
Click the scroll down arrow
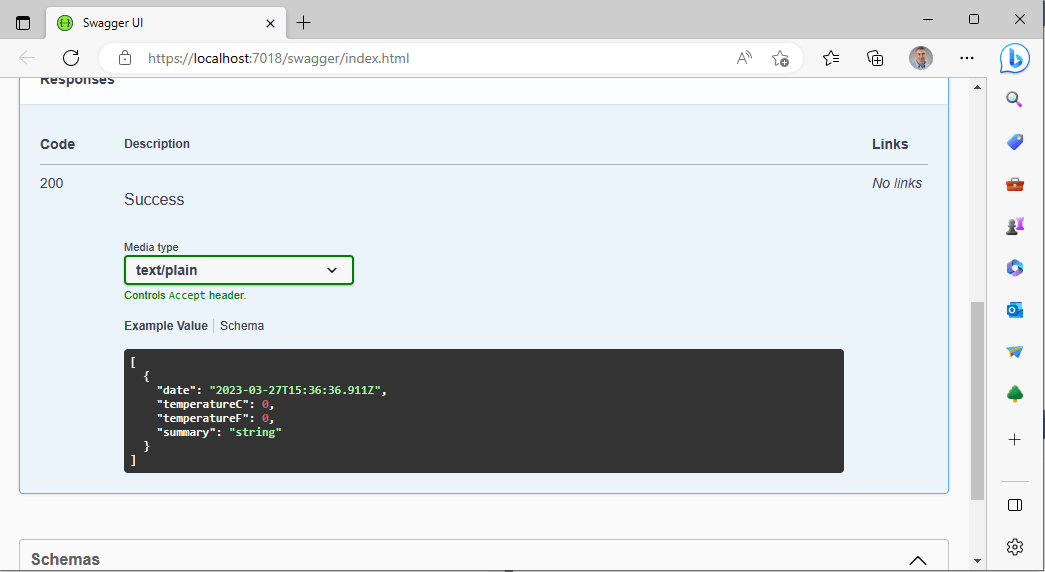977,561
